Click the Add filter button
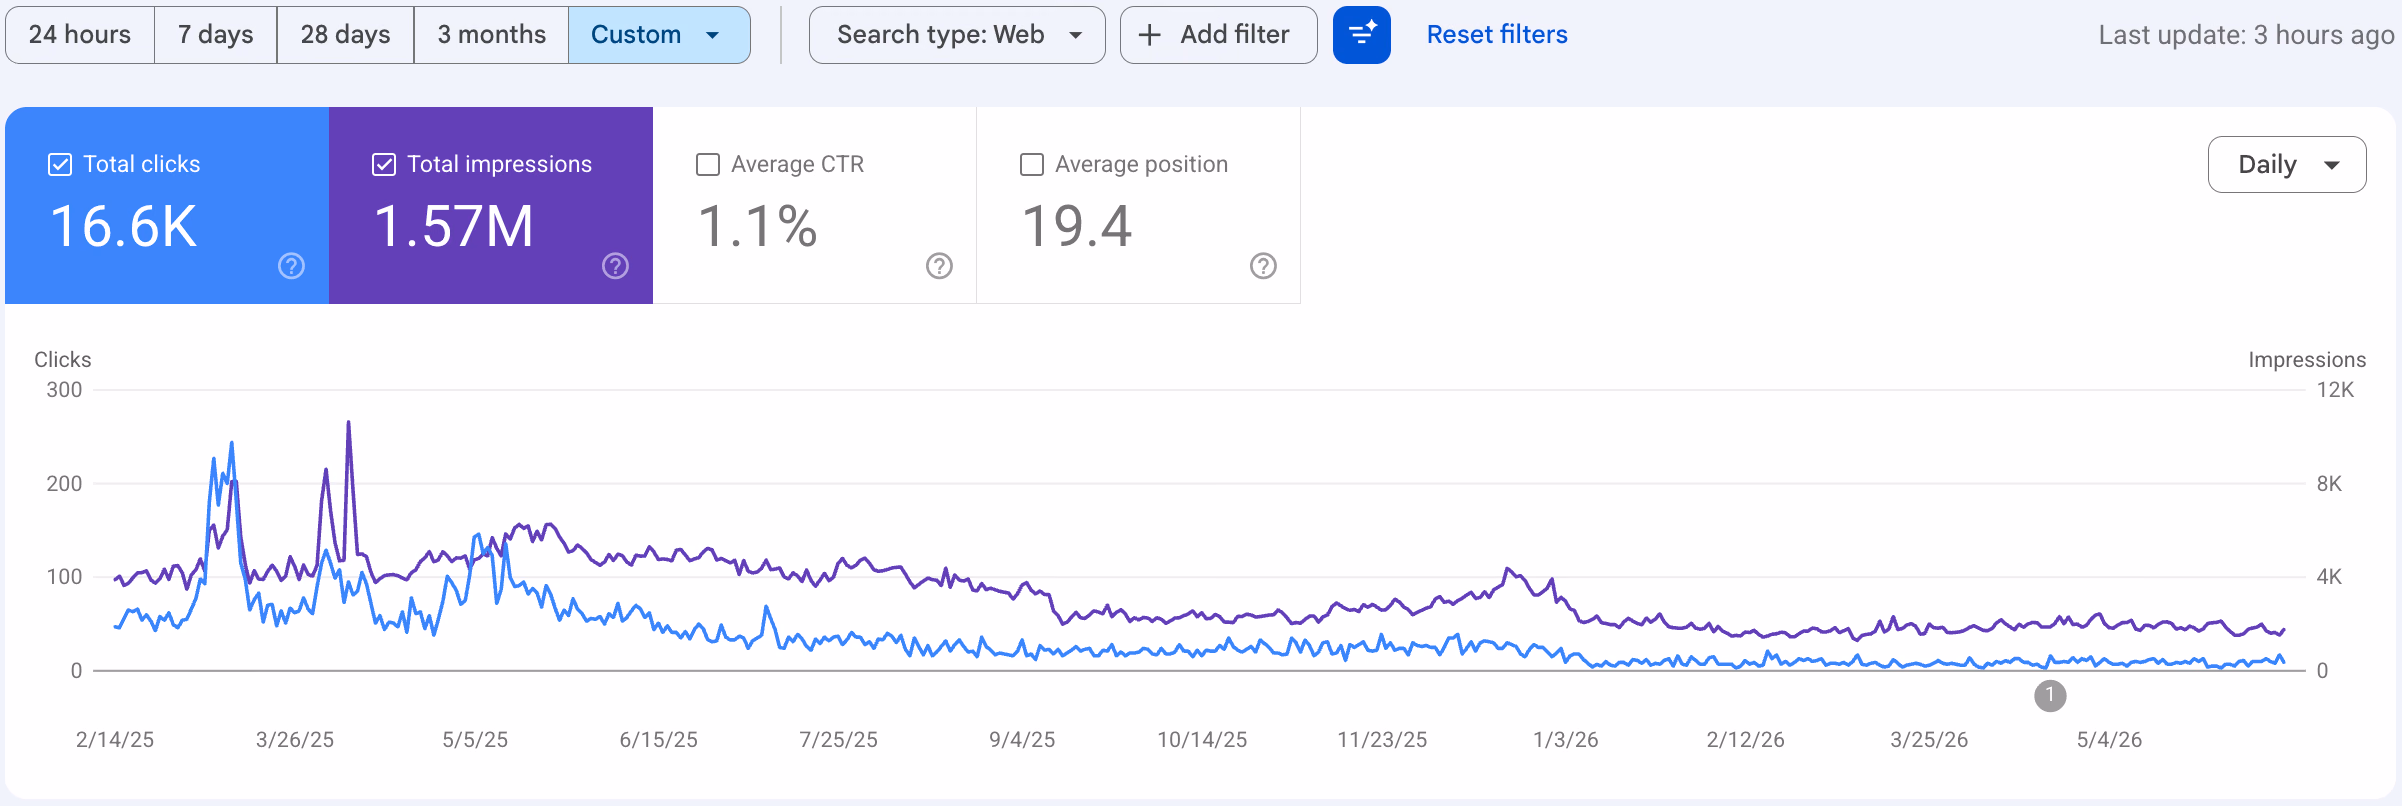 coord(1218,35)
